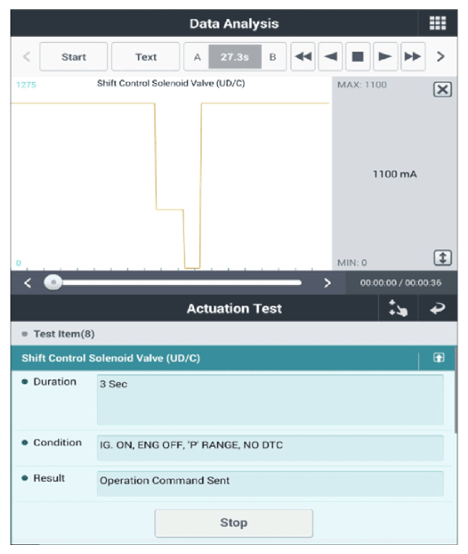Screen dimensions: 468x554
Task: Open the grid menu icon in Data Analysis header
Action: pyautogui.click(x=438, y=23)
